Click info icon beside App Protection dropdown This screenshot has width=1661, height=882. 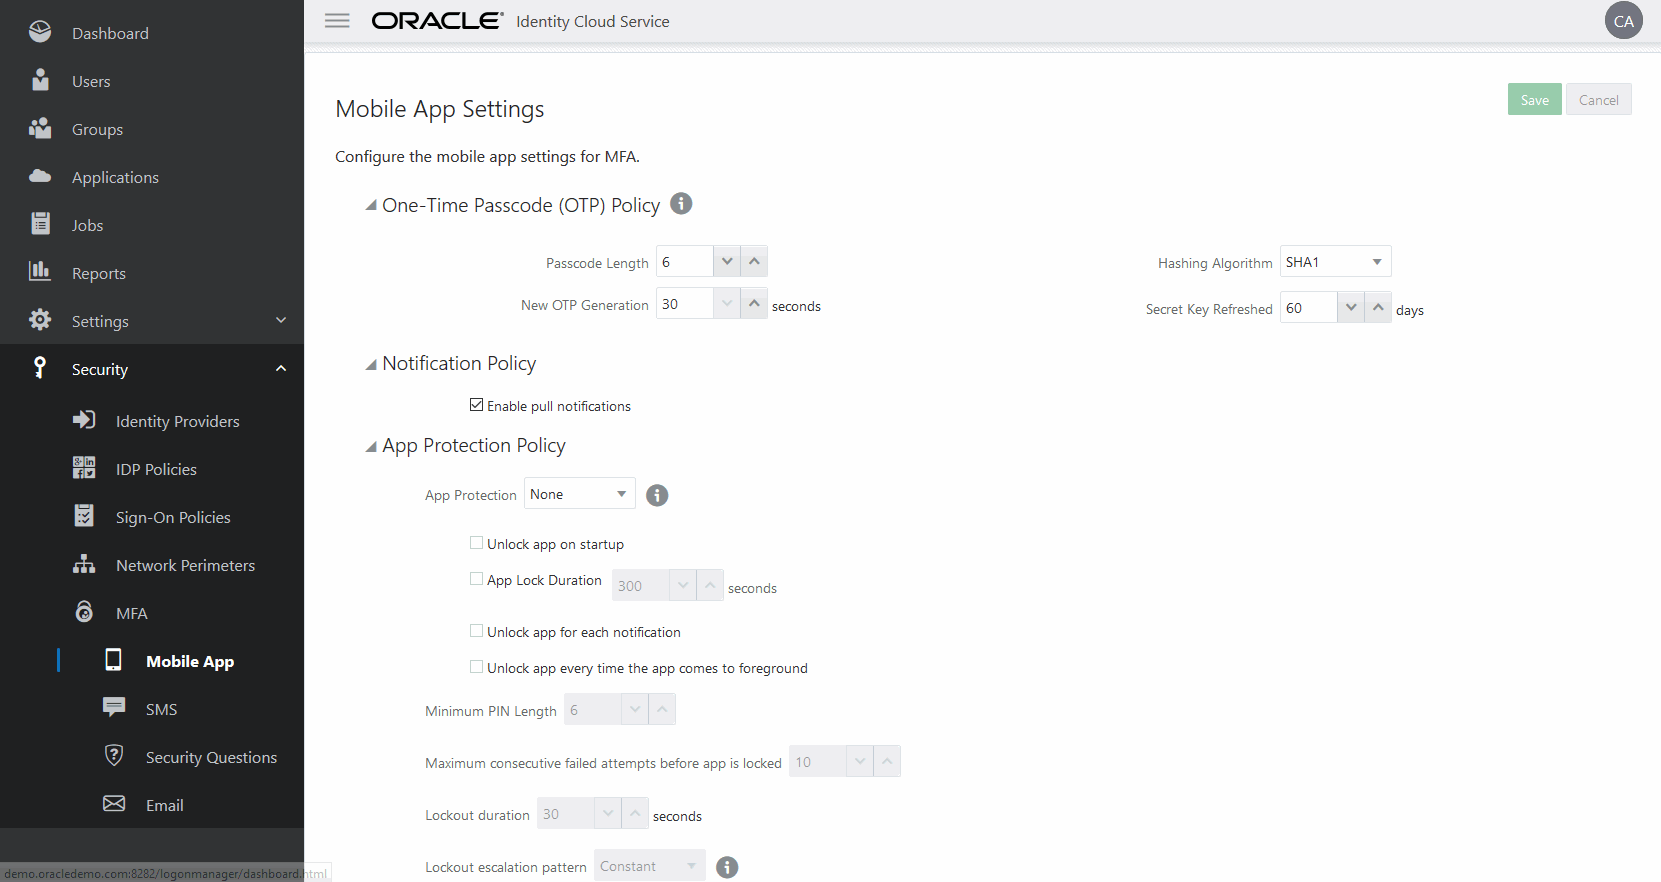[x=657, y=495]
